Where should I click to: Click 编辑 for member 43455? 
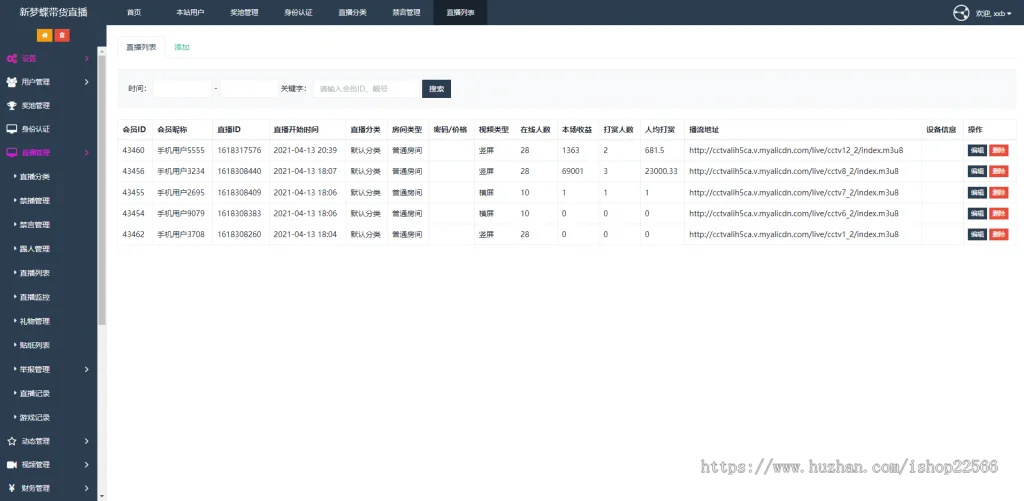[x=977, y=193]
